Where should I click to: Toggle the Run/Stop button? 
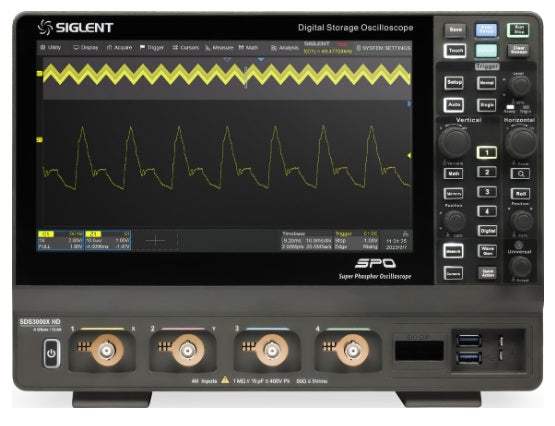(518, 30)
